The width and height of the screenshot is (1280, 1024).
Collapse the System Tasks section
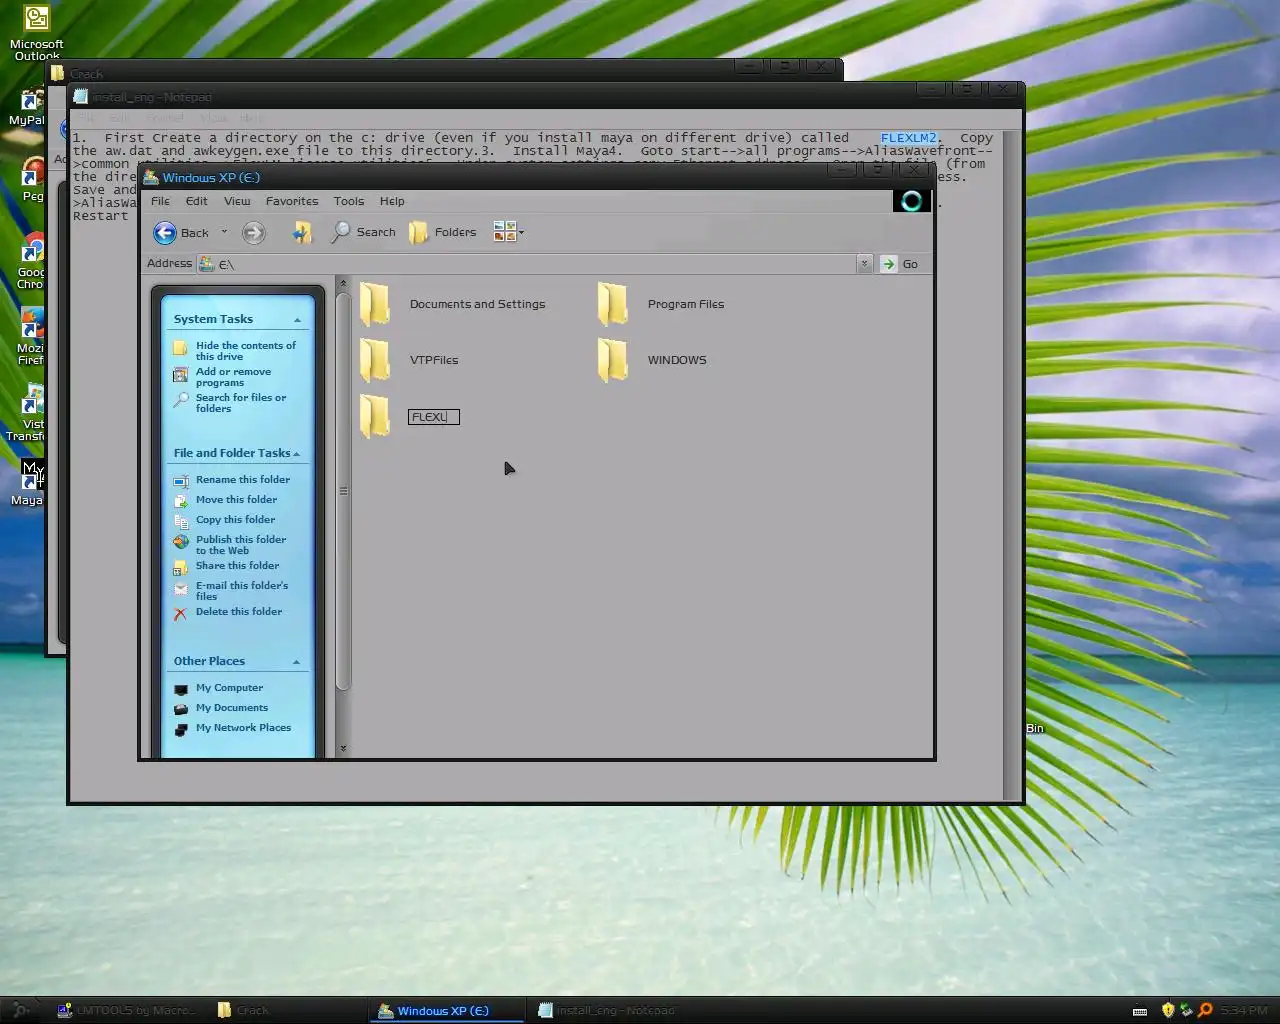point(297,320)
